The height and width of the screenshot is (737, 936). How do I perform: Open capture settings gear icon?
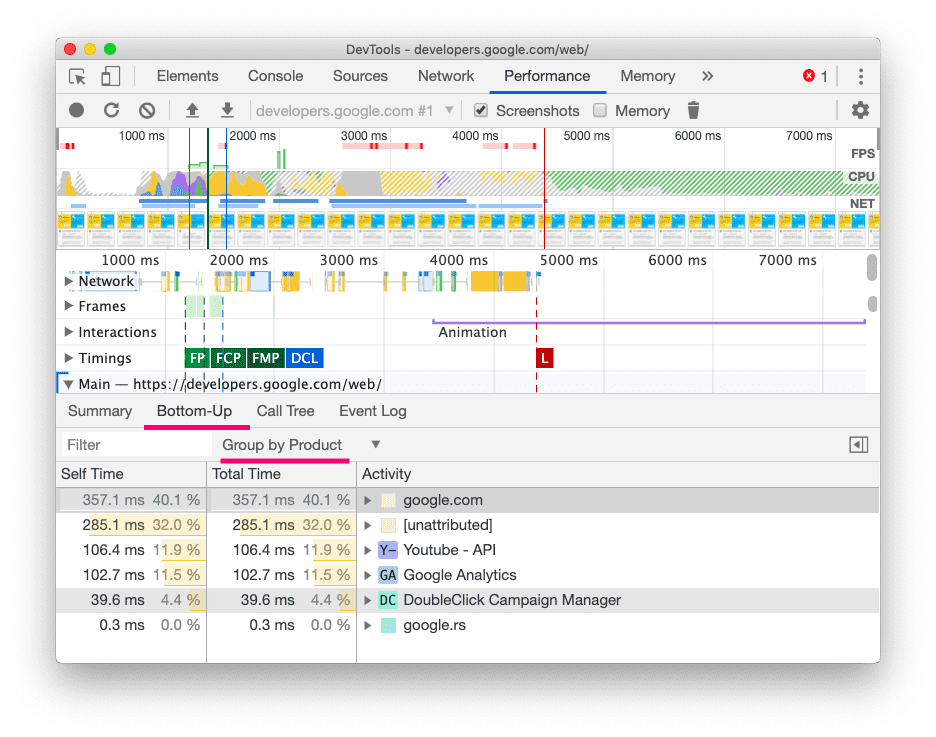tap(859, 111)
